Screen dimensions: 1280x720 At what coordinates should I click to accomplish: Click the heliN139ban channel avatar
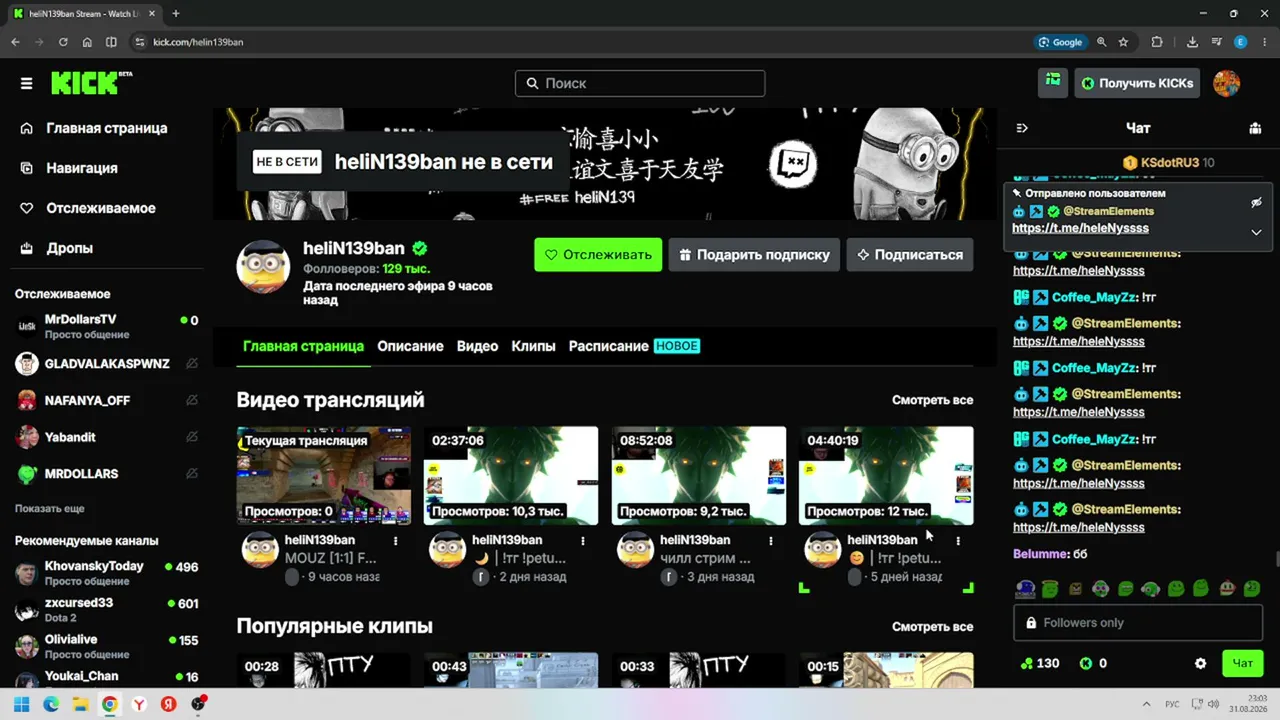coord(263,266)
